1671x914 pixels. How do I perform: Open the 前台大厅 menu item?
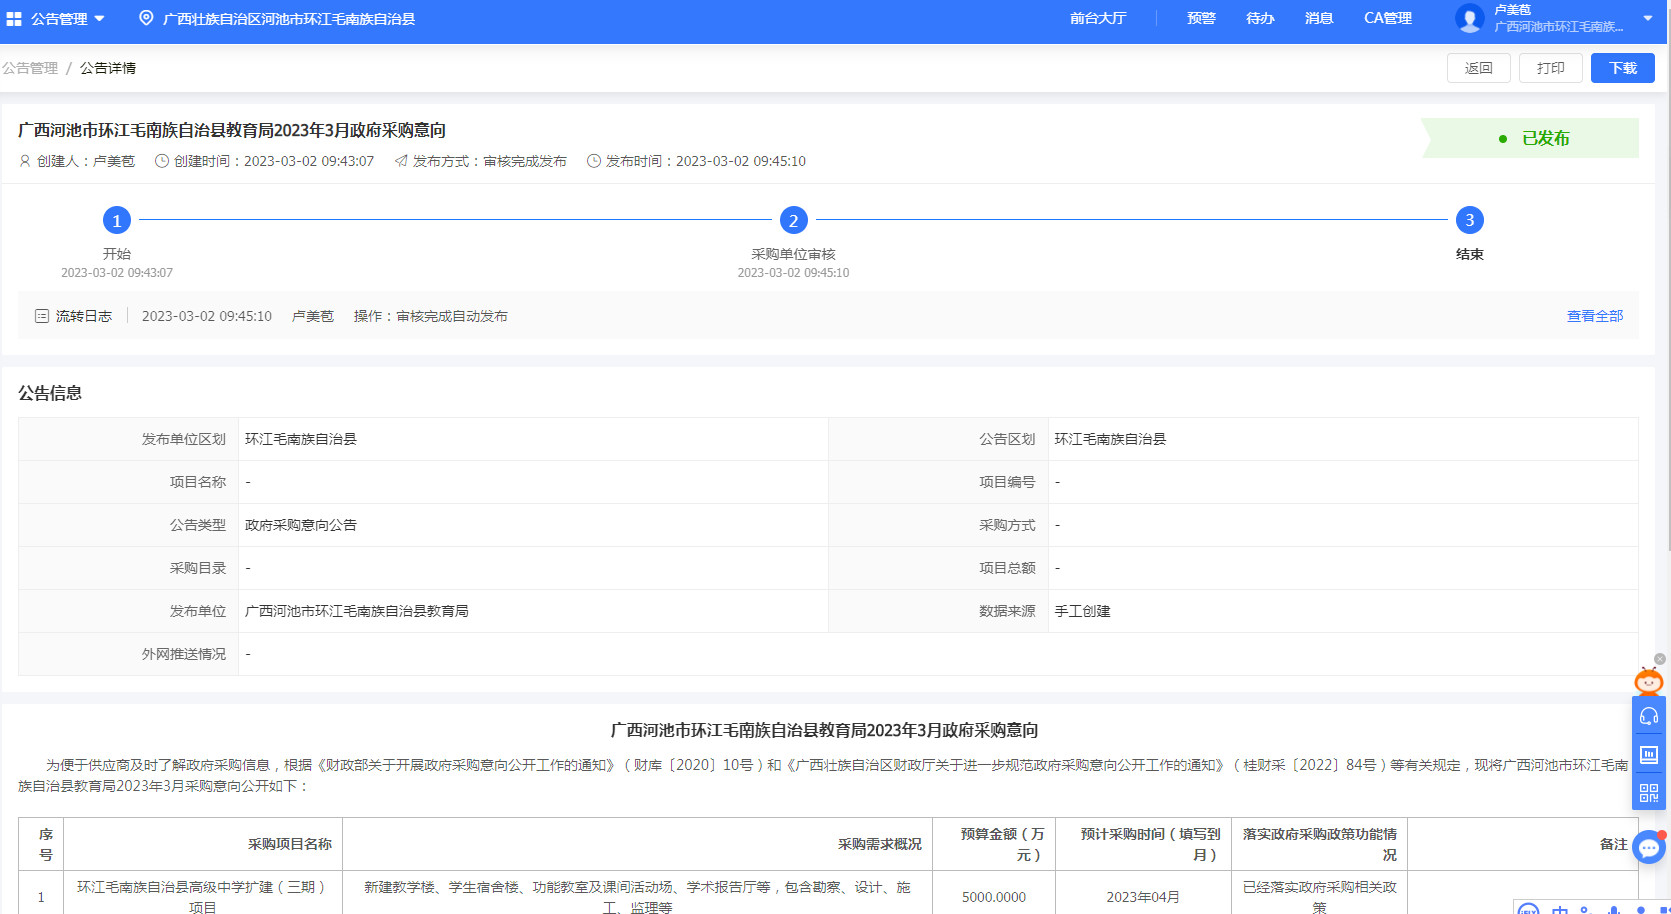coord(1097,18)
